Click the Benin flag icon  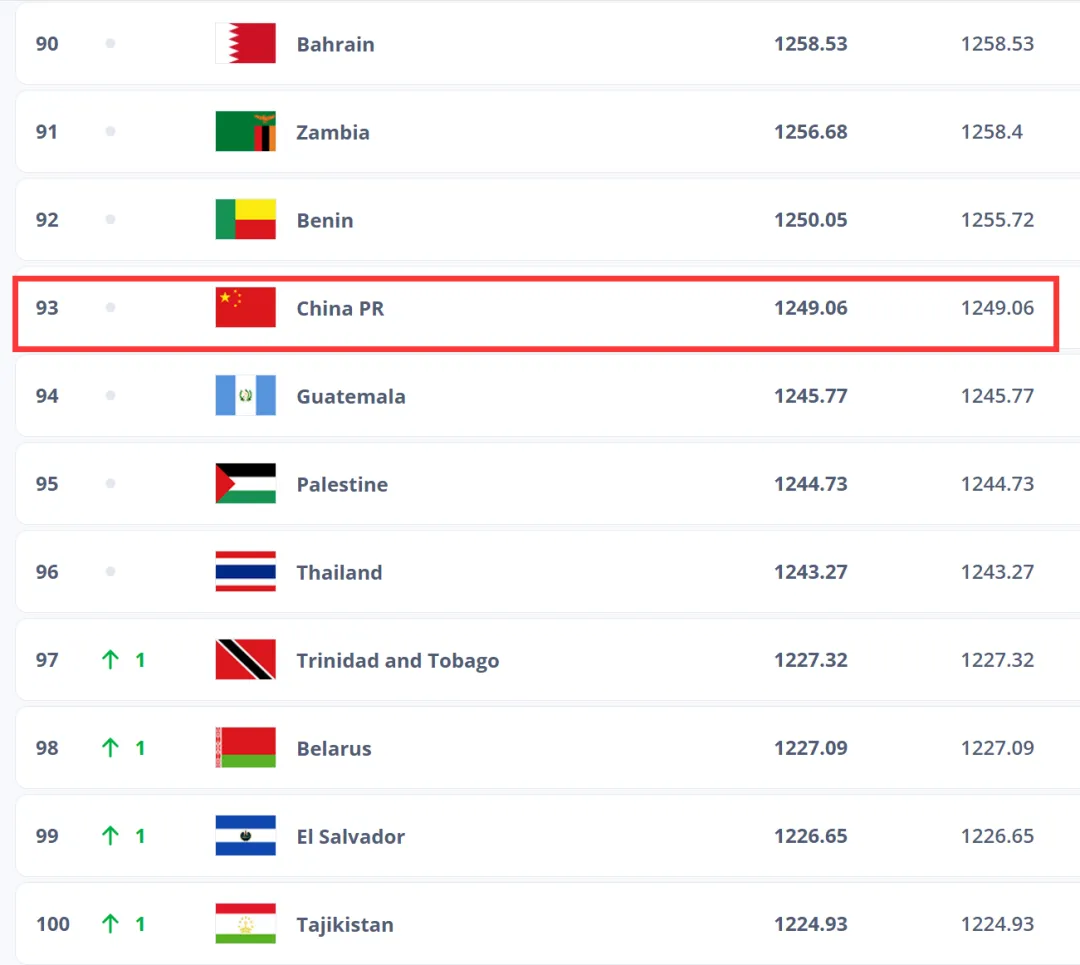[245, 220]
